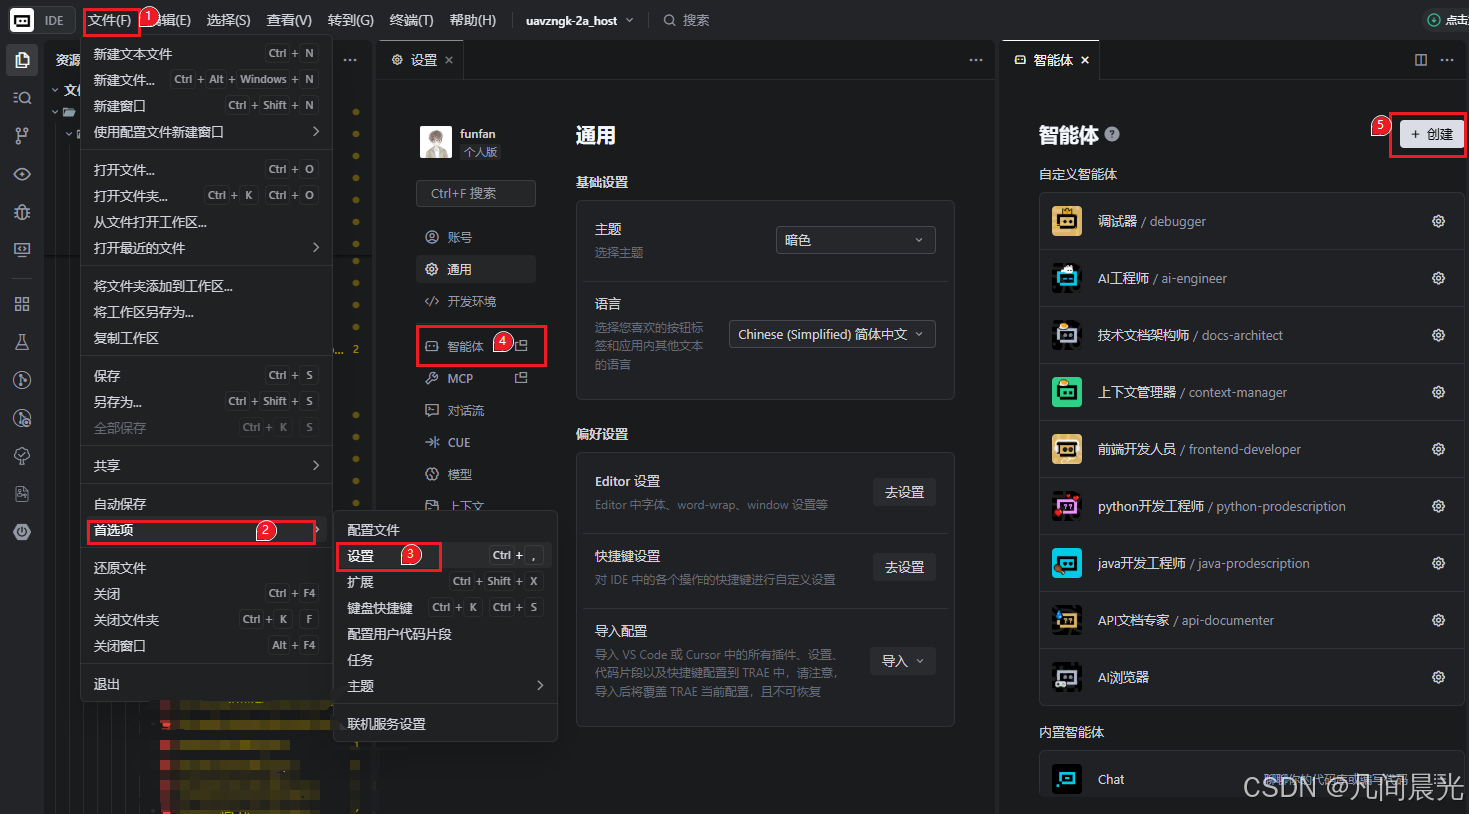Open the Run and Debug bug icon
This screenshot has width=1469, height=814.
[x=22, y=212]
